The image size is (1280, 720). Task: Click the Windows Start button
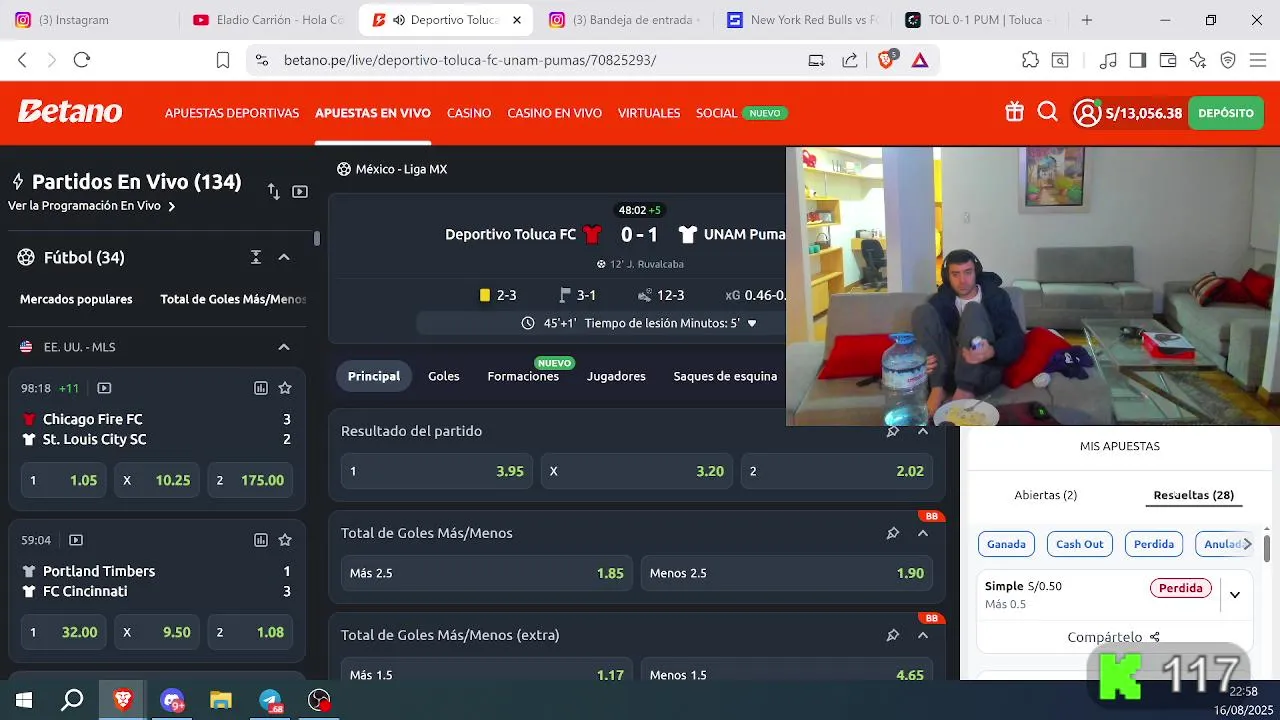click(24, 700)
